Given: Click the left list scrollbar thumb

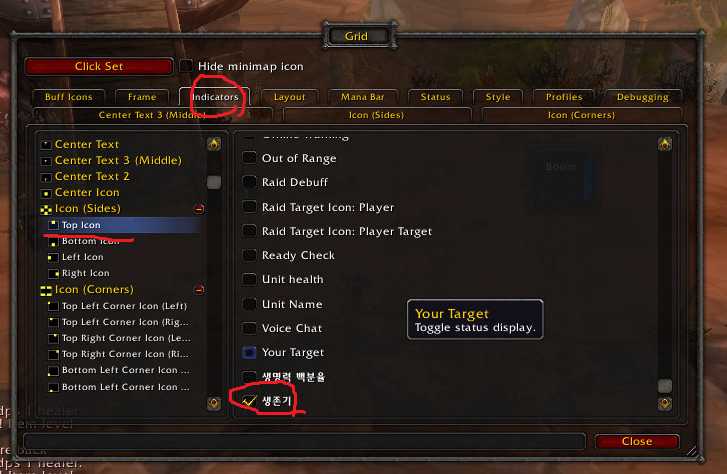Looking at the screenshot, I should (x=214, y=182).
